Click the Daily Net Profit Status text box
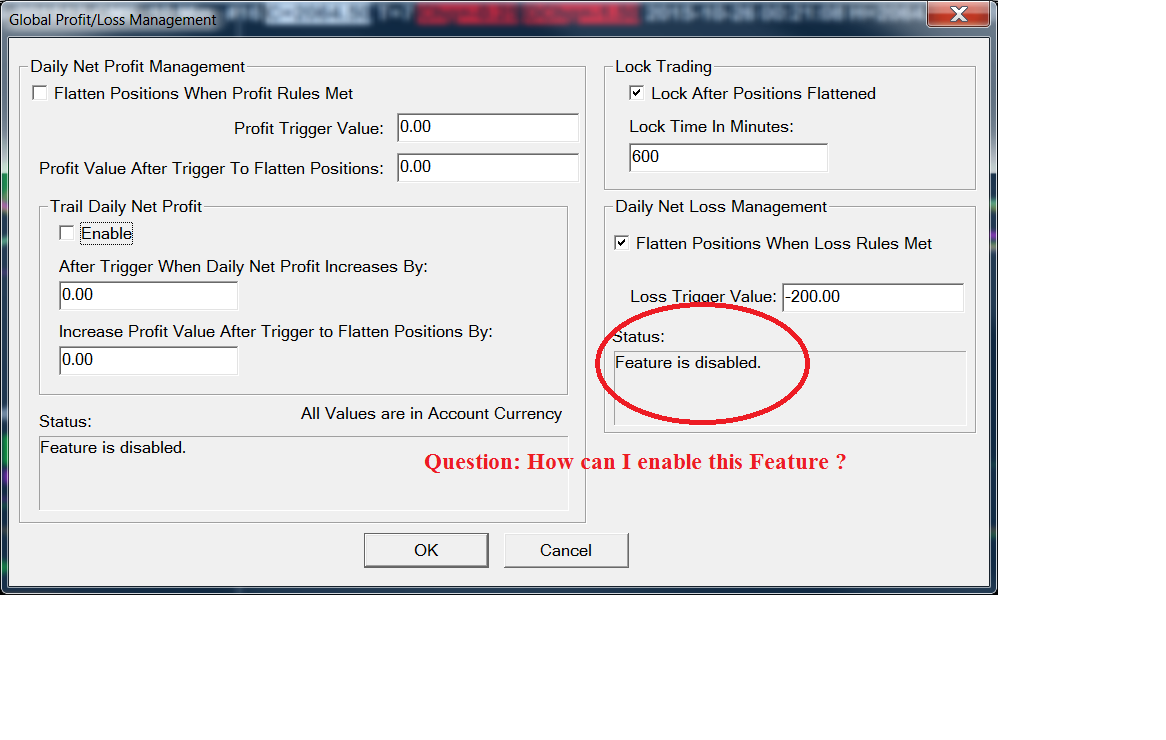 pos(303,473)
